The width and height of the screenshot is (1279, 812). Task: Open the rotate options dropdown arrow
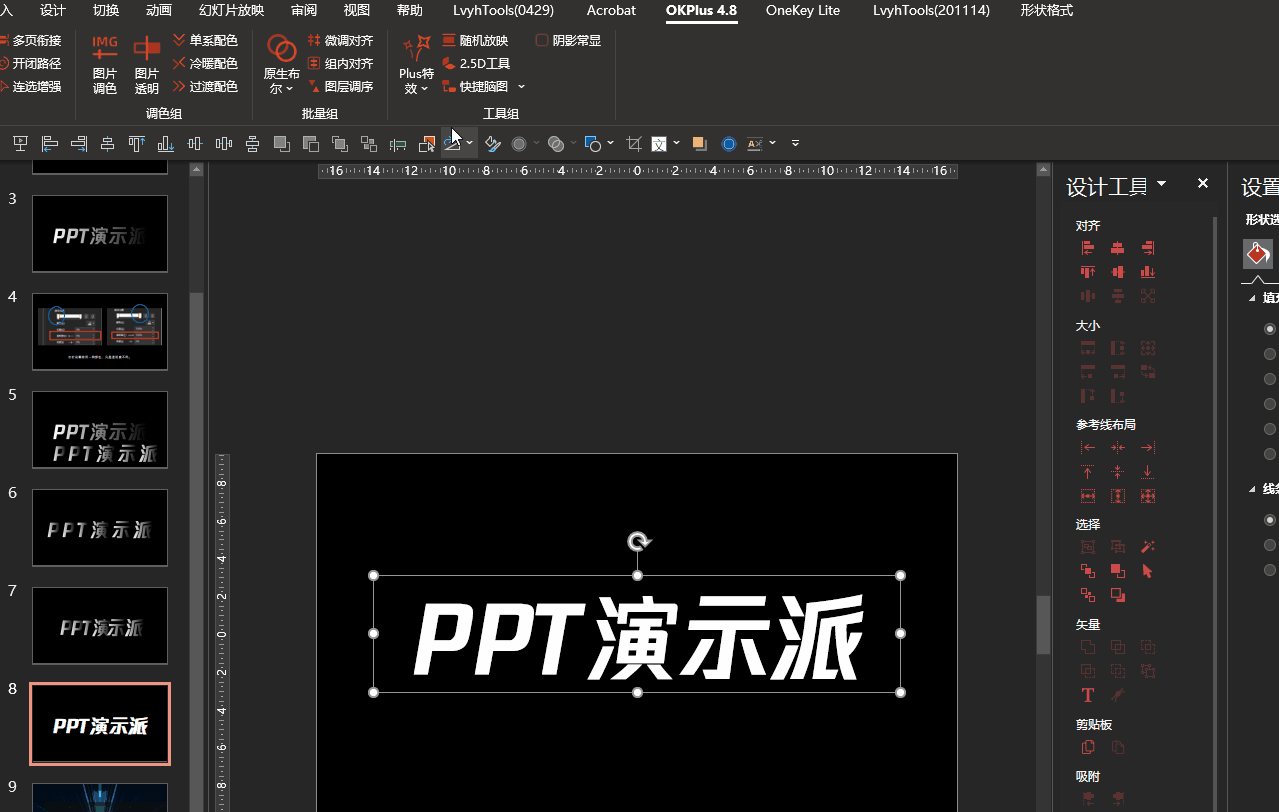[x=469, y=143]
